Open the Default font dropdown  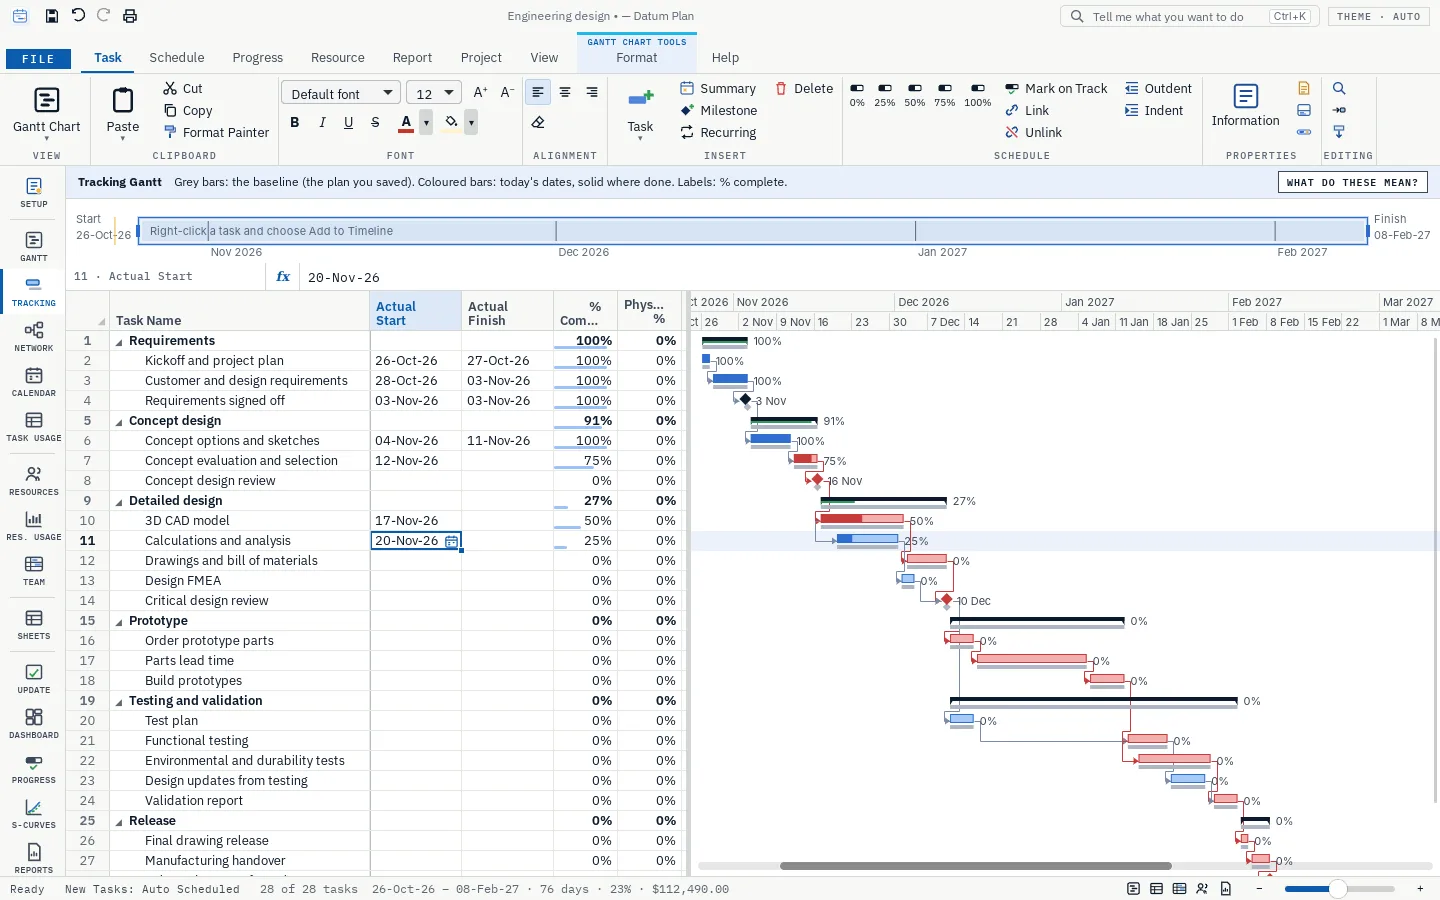[x=341, y=93]
